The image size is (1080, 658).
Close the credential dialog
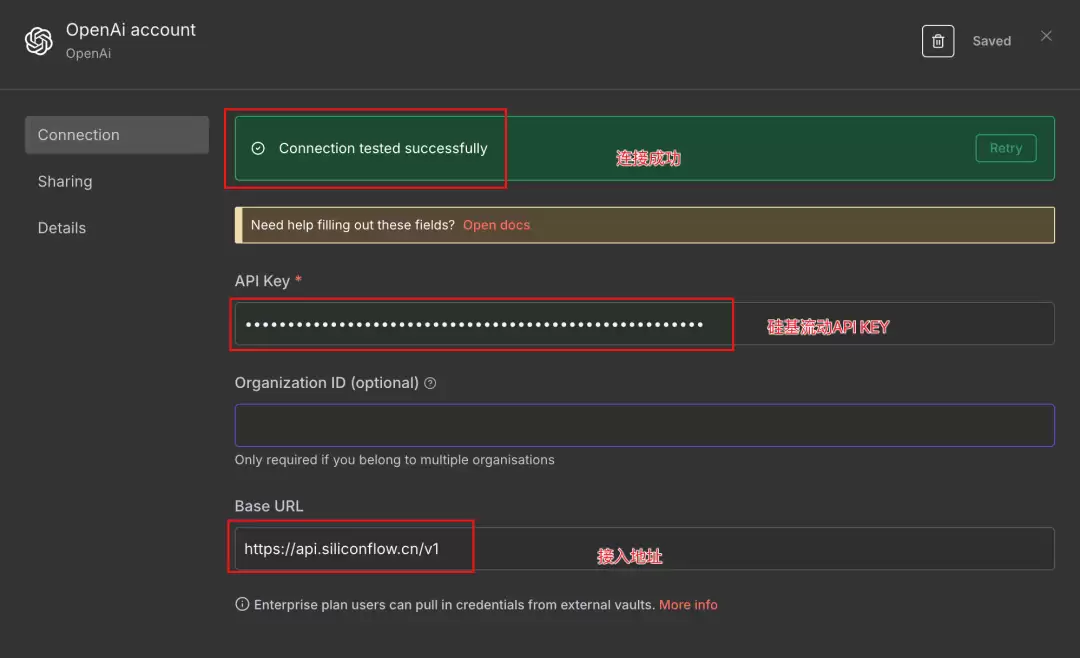1046,36
